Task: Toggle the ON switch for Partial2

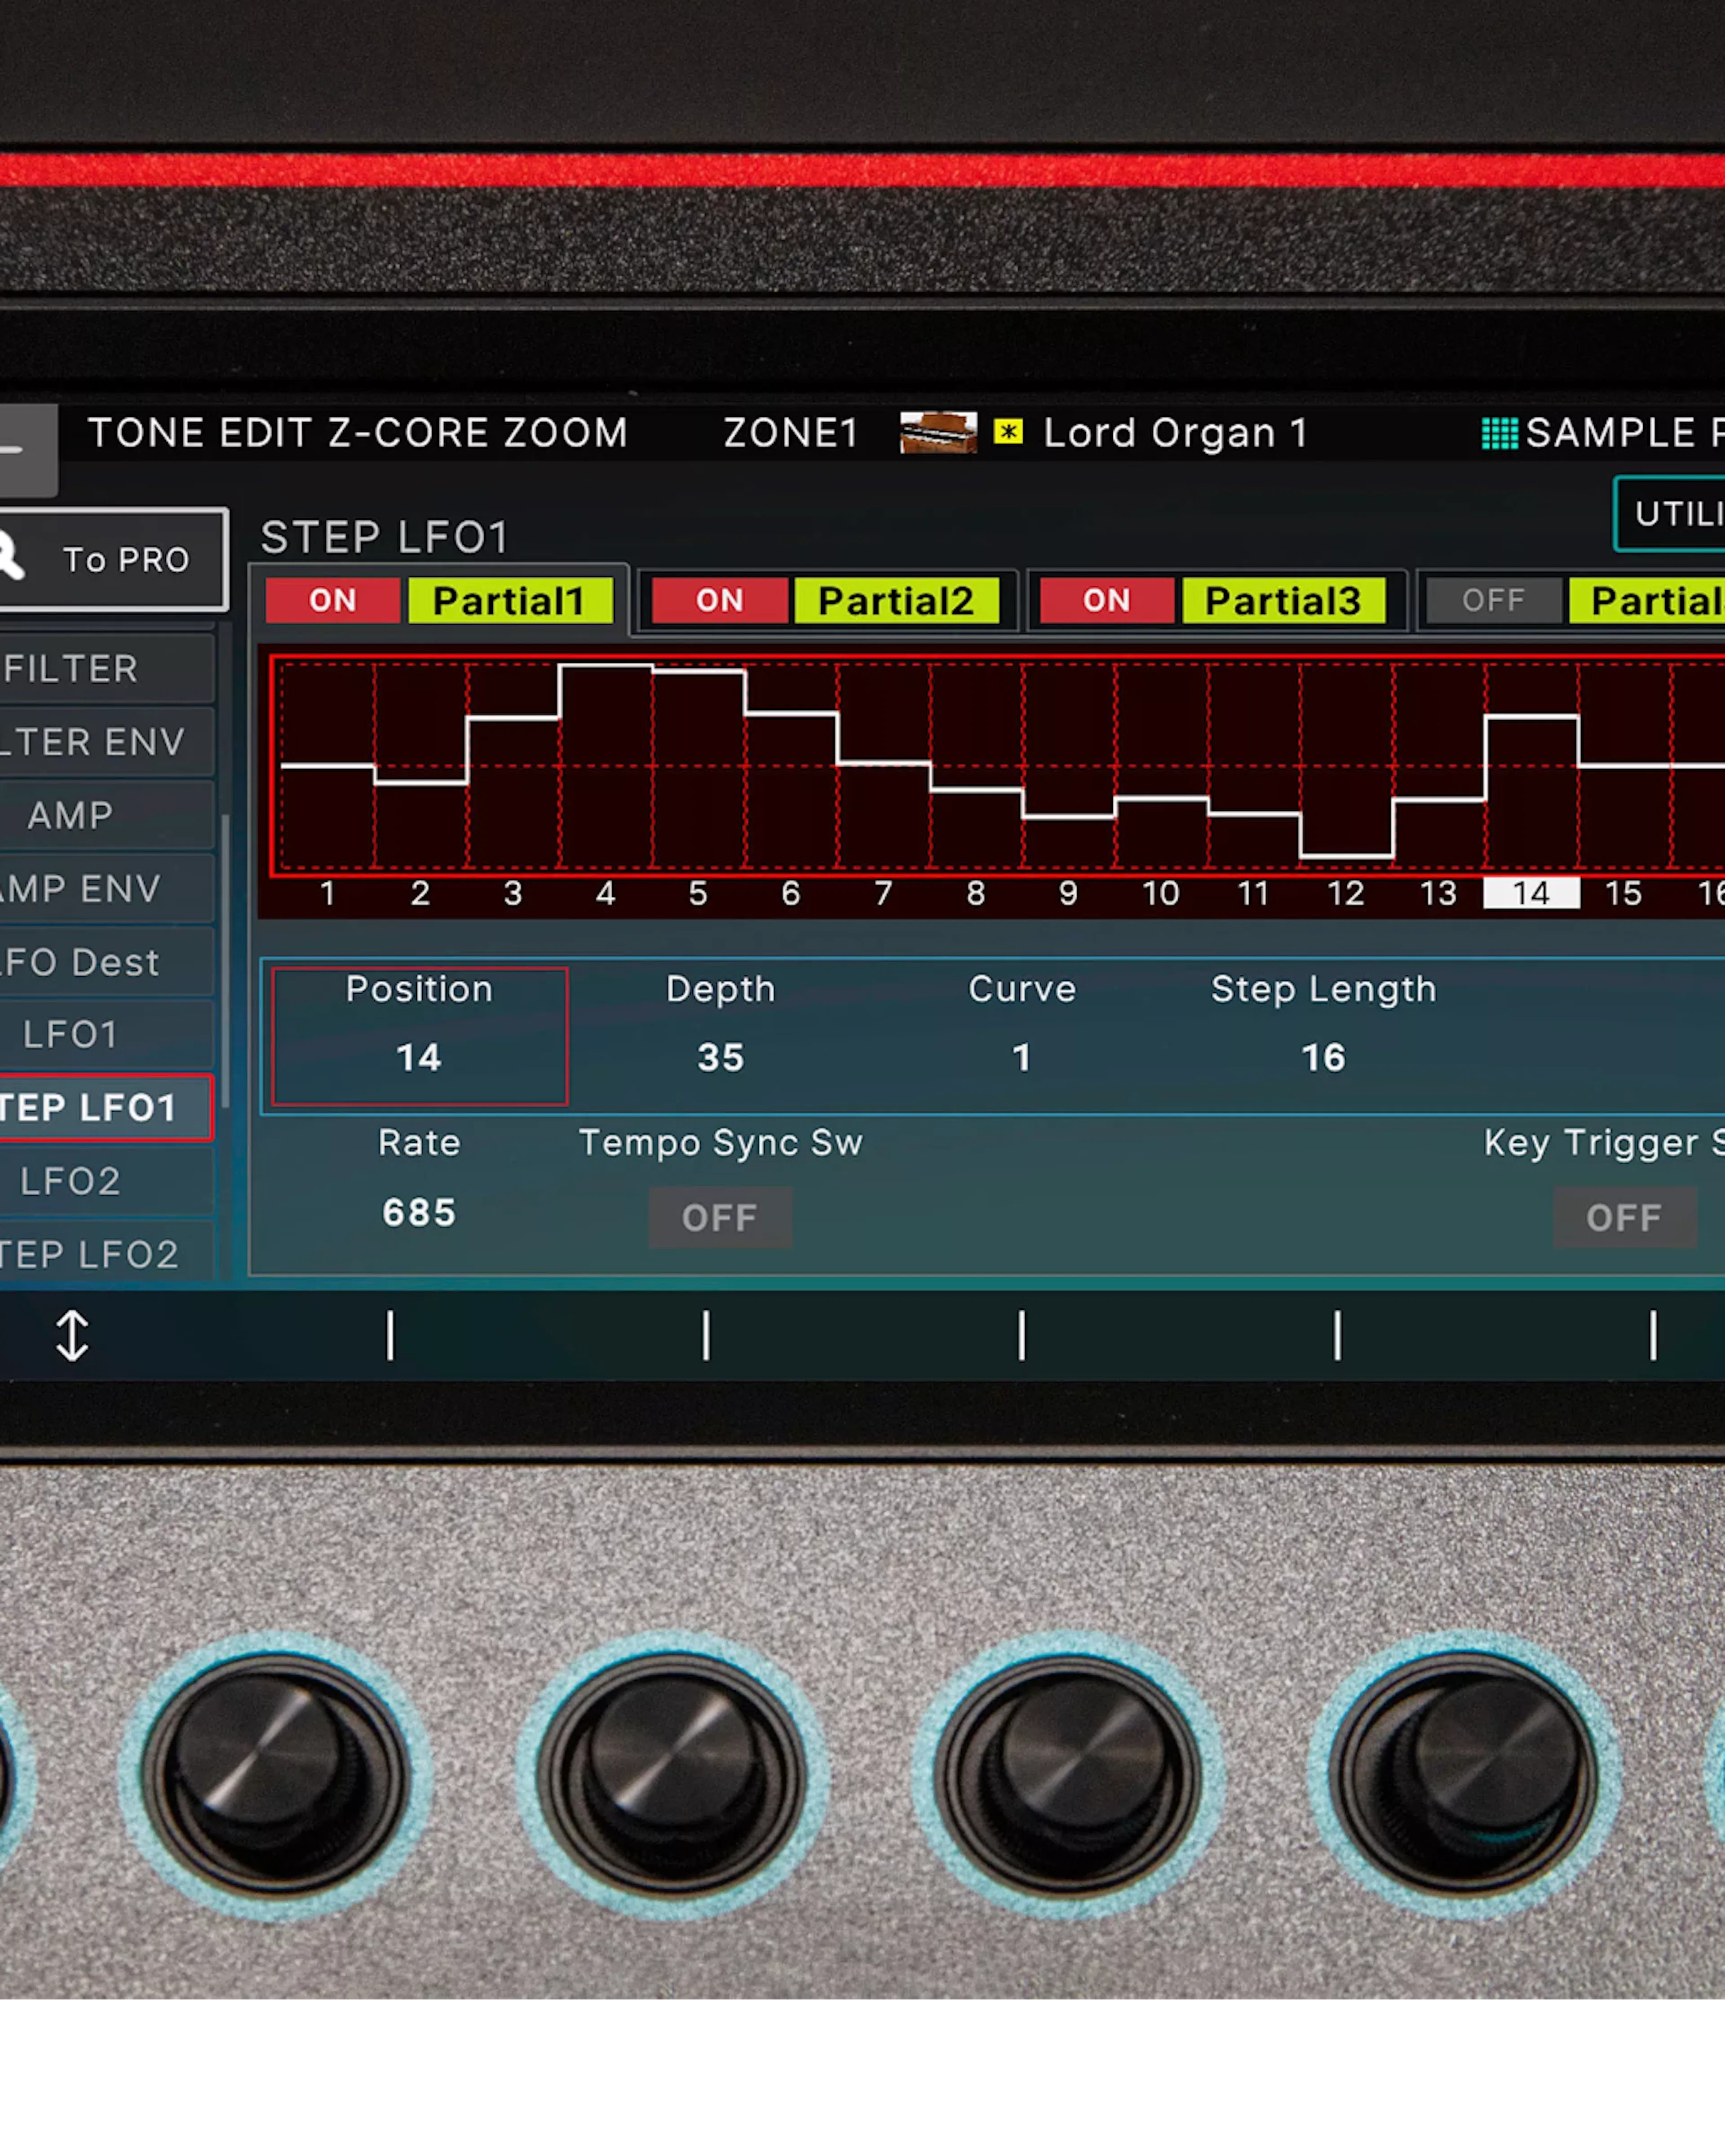Action: (x=720, y=600)
